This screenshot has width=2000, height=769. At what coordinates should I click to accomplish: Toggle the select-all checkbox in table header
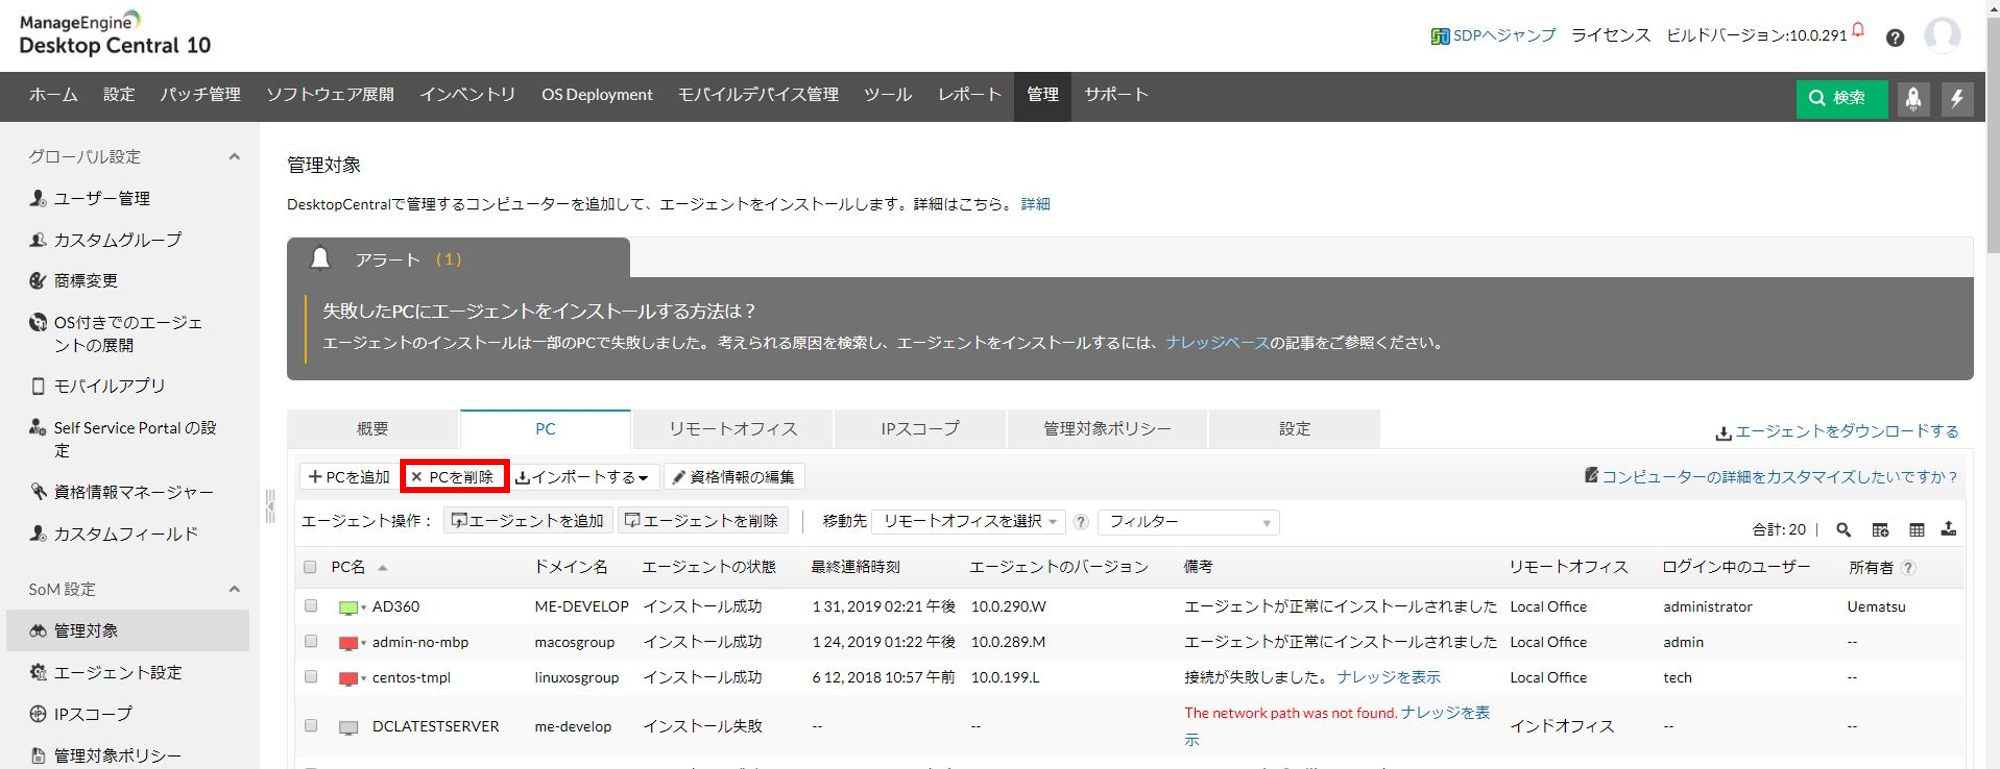310,567
